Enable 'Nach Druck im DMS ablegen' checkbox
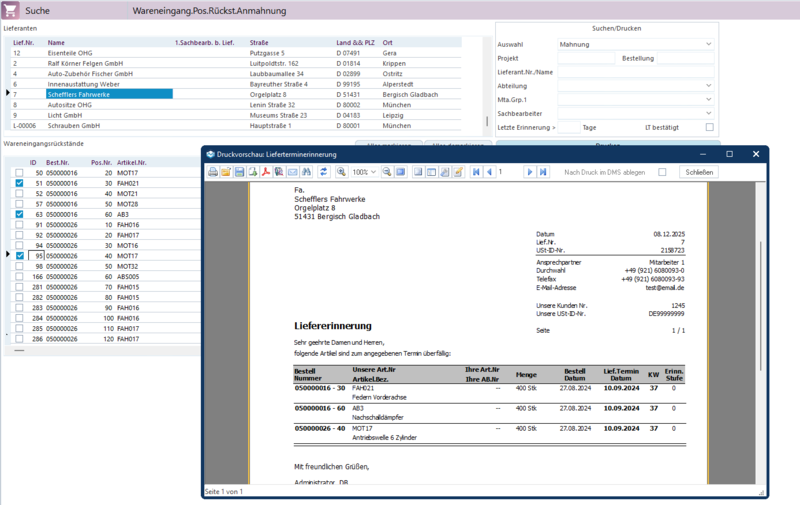 (662, 172)
